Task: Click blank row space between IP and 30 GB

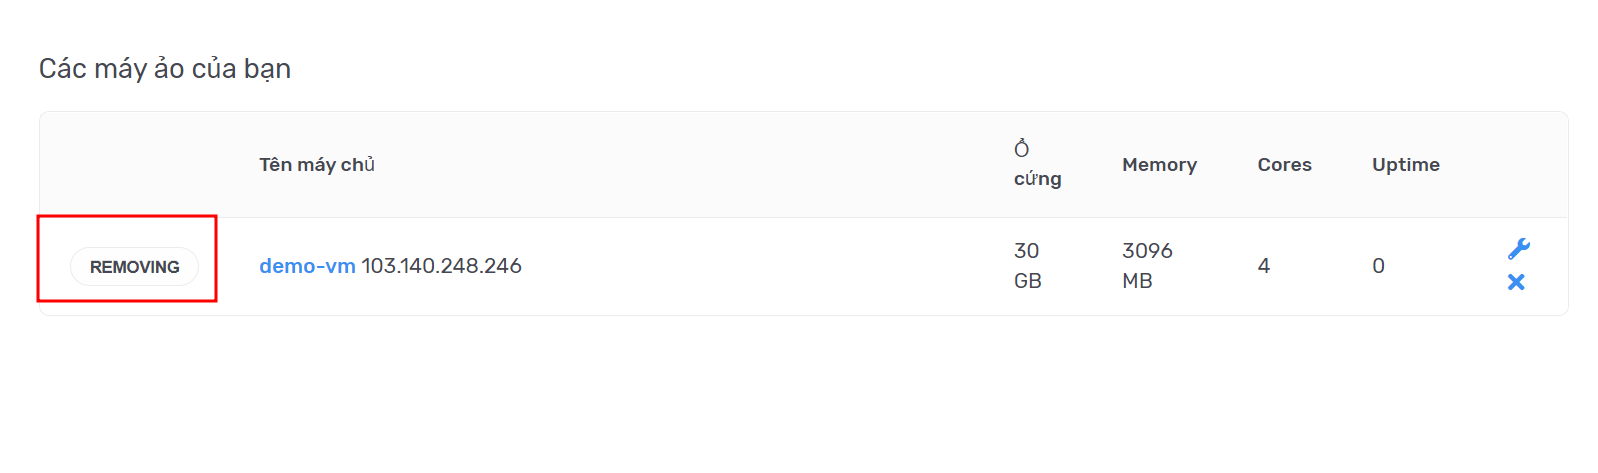Action: [x=760, y=266]
